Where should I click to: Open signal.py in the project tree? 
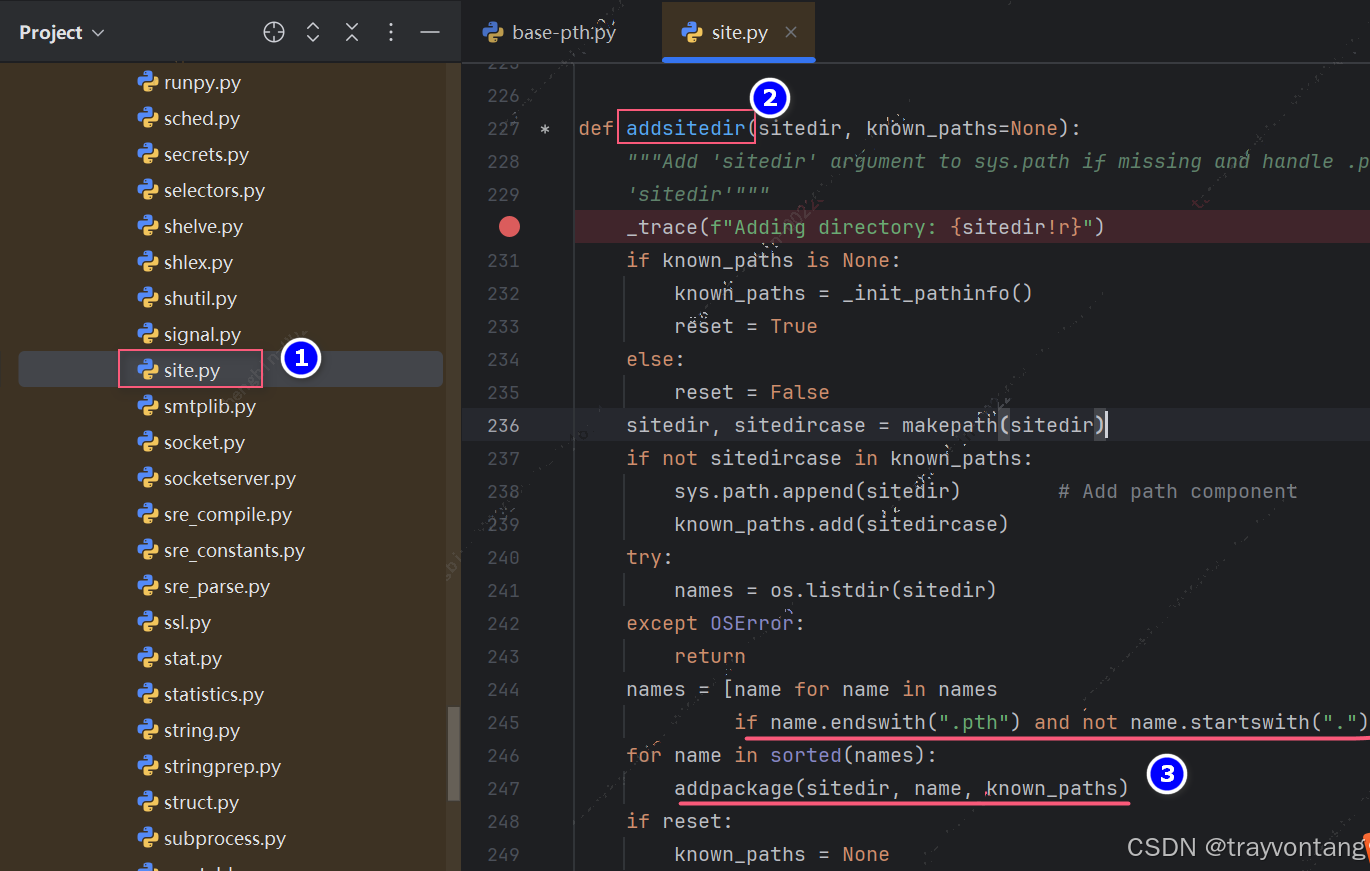[x=188, y=335]
